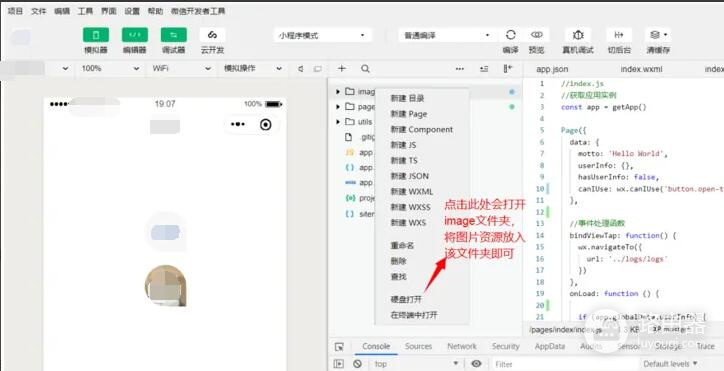Open file search magnifier in explorer
Screen dimensions: 724x371
click(x=365, y=68)
